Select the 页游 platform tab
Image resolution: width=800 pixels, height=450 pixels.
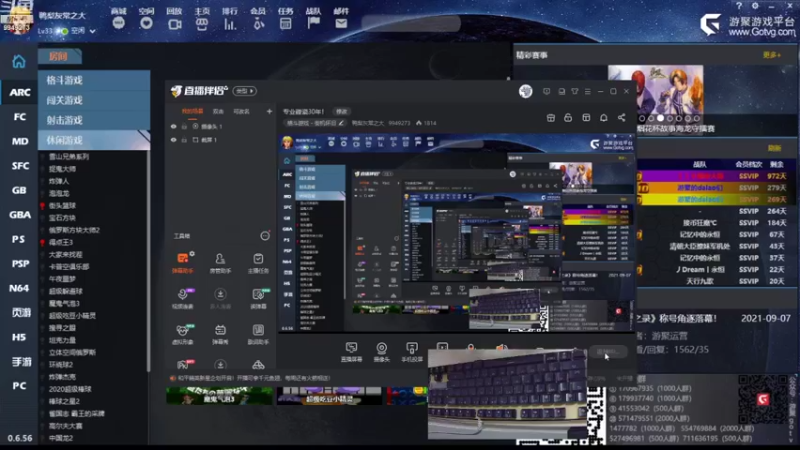point(19,313)
